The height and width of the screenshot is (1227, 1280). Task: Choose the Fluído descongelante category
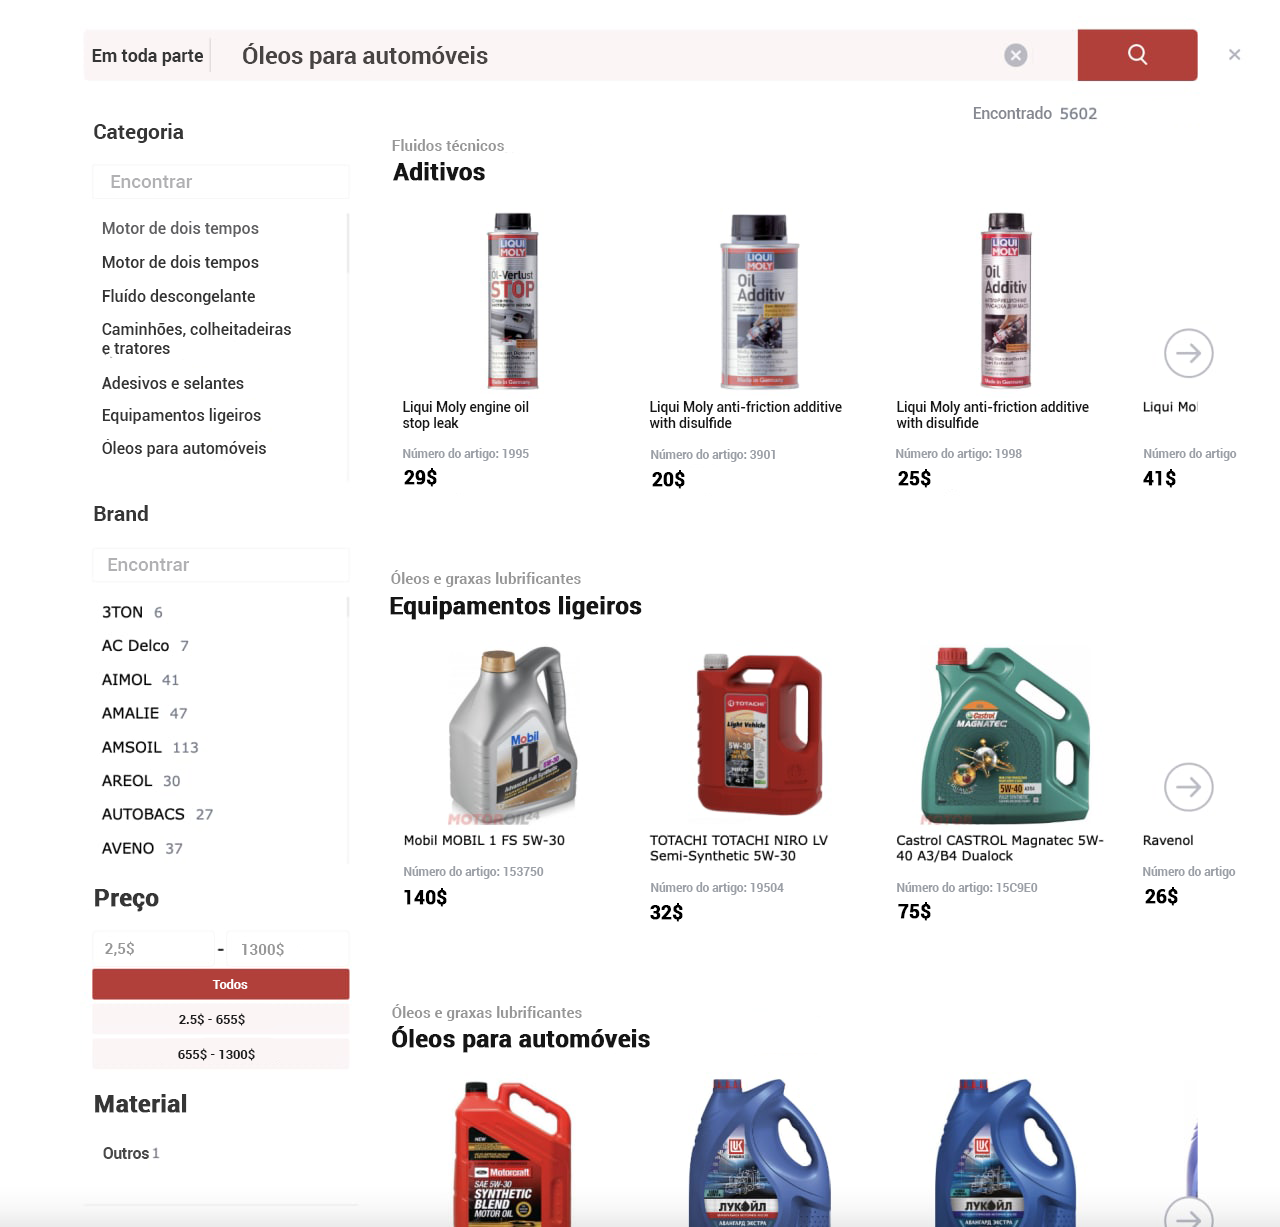178,296
